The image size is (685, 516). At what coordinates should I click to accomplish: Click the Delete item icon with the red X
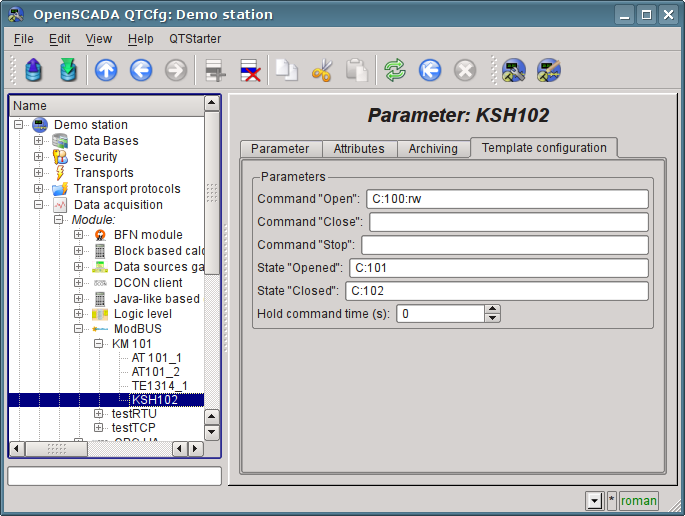click(249, 70)
